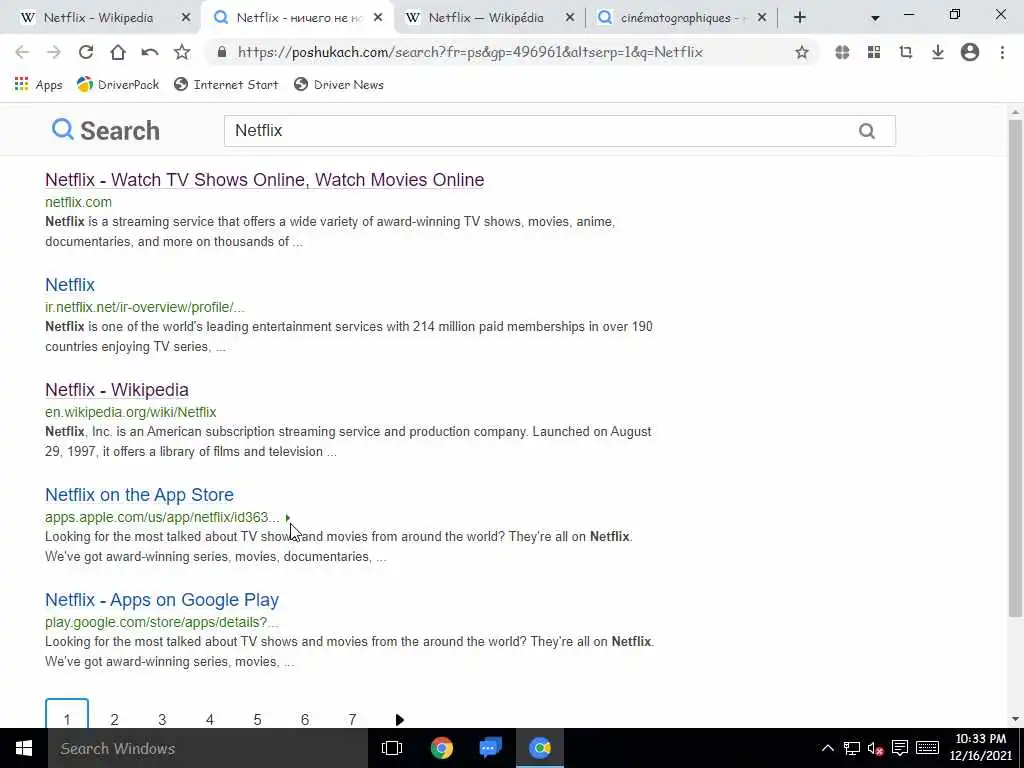The image size is (1024, 768).
Task: Open the grid tiles toolbar icon
Action: [874, 52]
